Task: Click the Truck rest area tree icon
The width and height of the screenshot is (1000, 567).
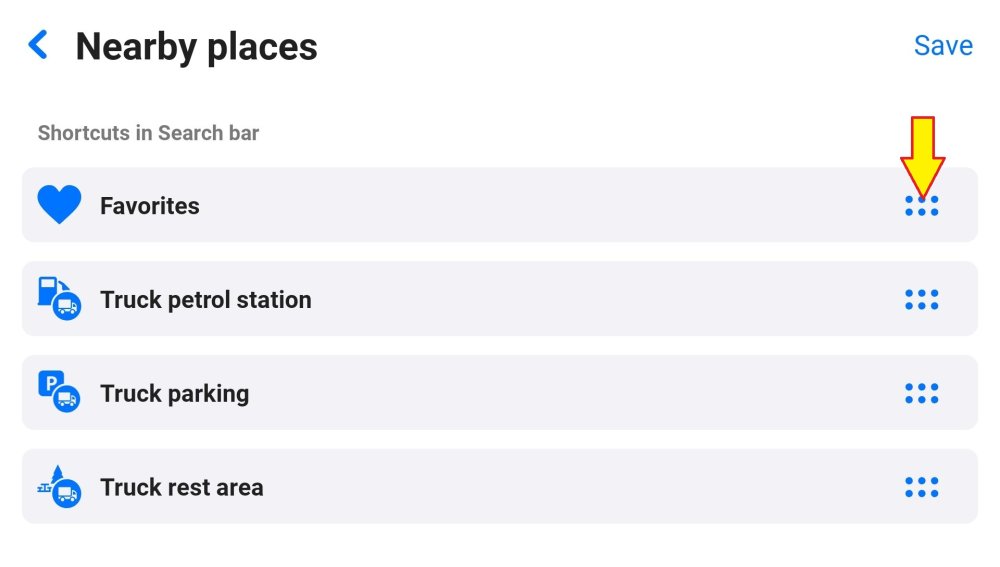Action: pyautogui.click(x=59, y=487)
